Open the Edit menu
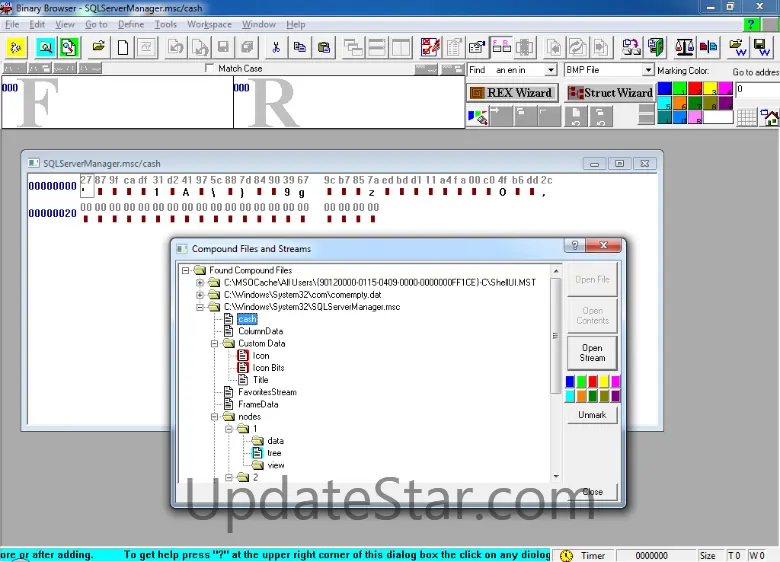 pos(37,24)
